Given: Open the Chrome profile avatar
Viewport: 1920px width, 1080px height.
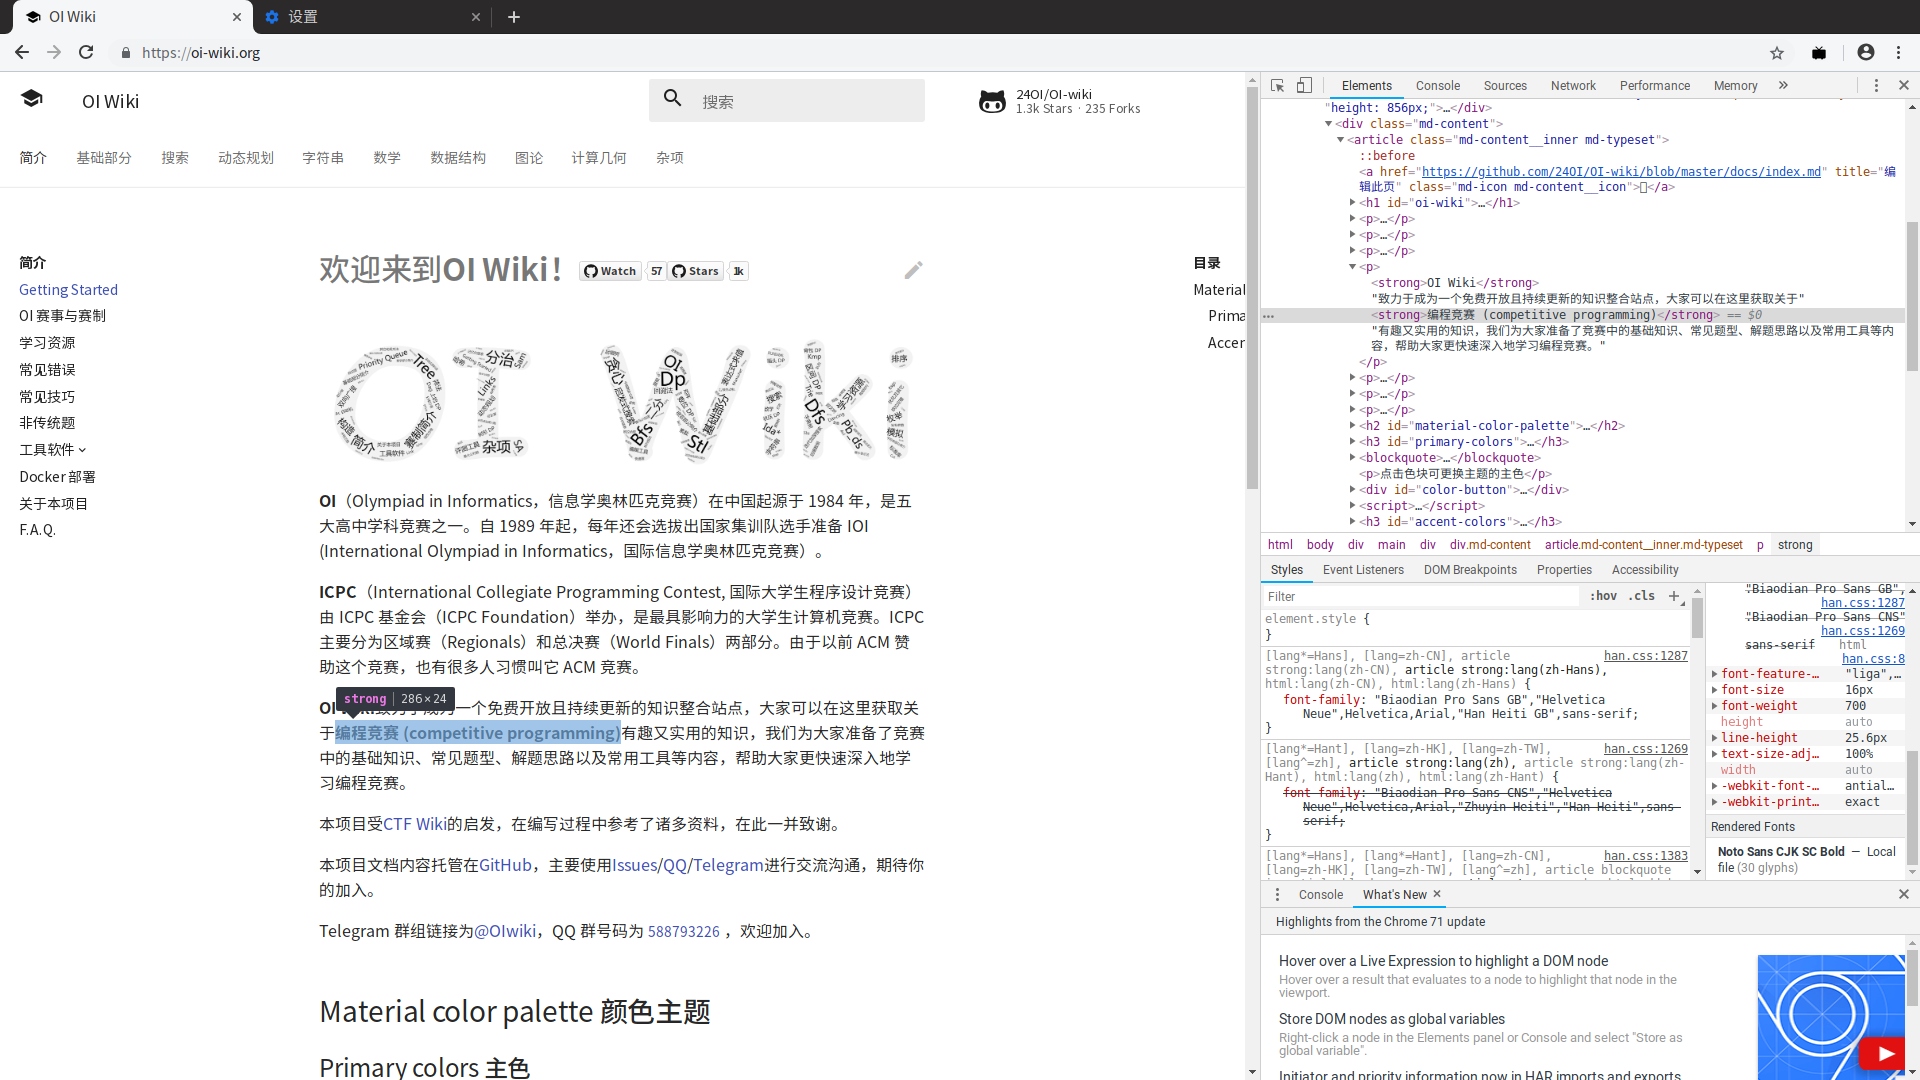Looking at the screenshot, I should point(1866,52).
